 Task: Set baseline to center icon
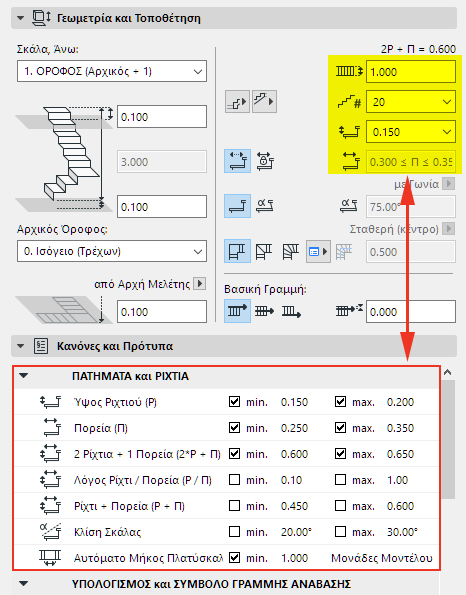(264, 311)
